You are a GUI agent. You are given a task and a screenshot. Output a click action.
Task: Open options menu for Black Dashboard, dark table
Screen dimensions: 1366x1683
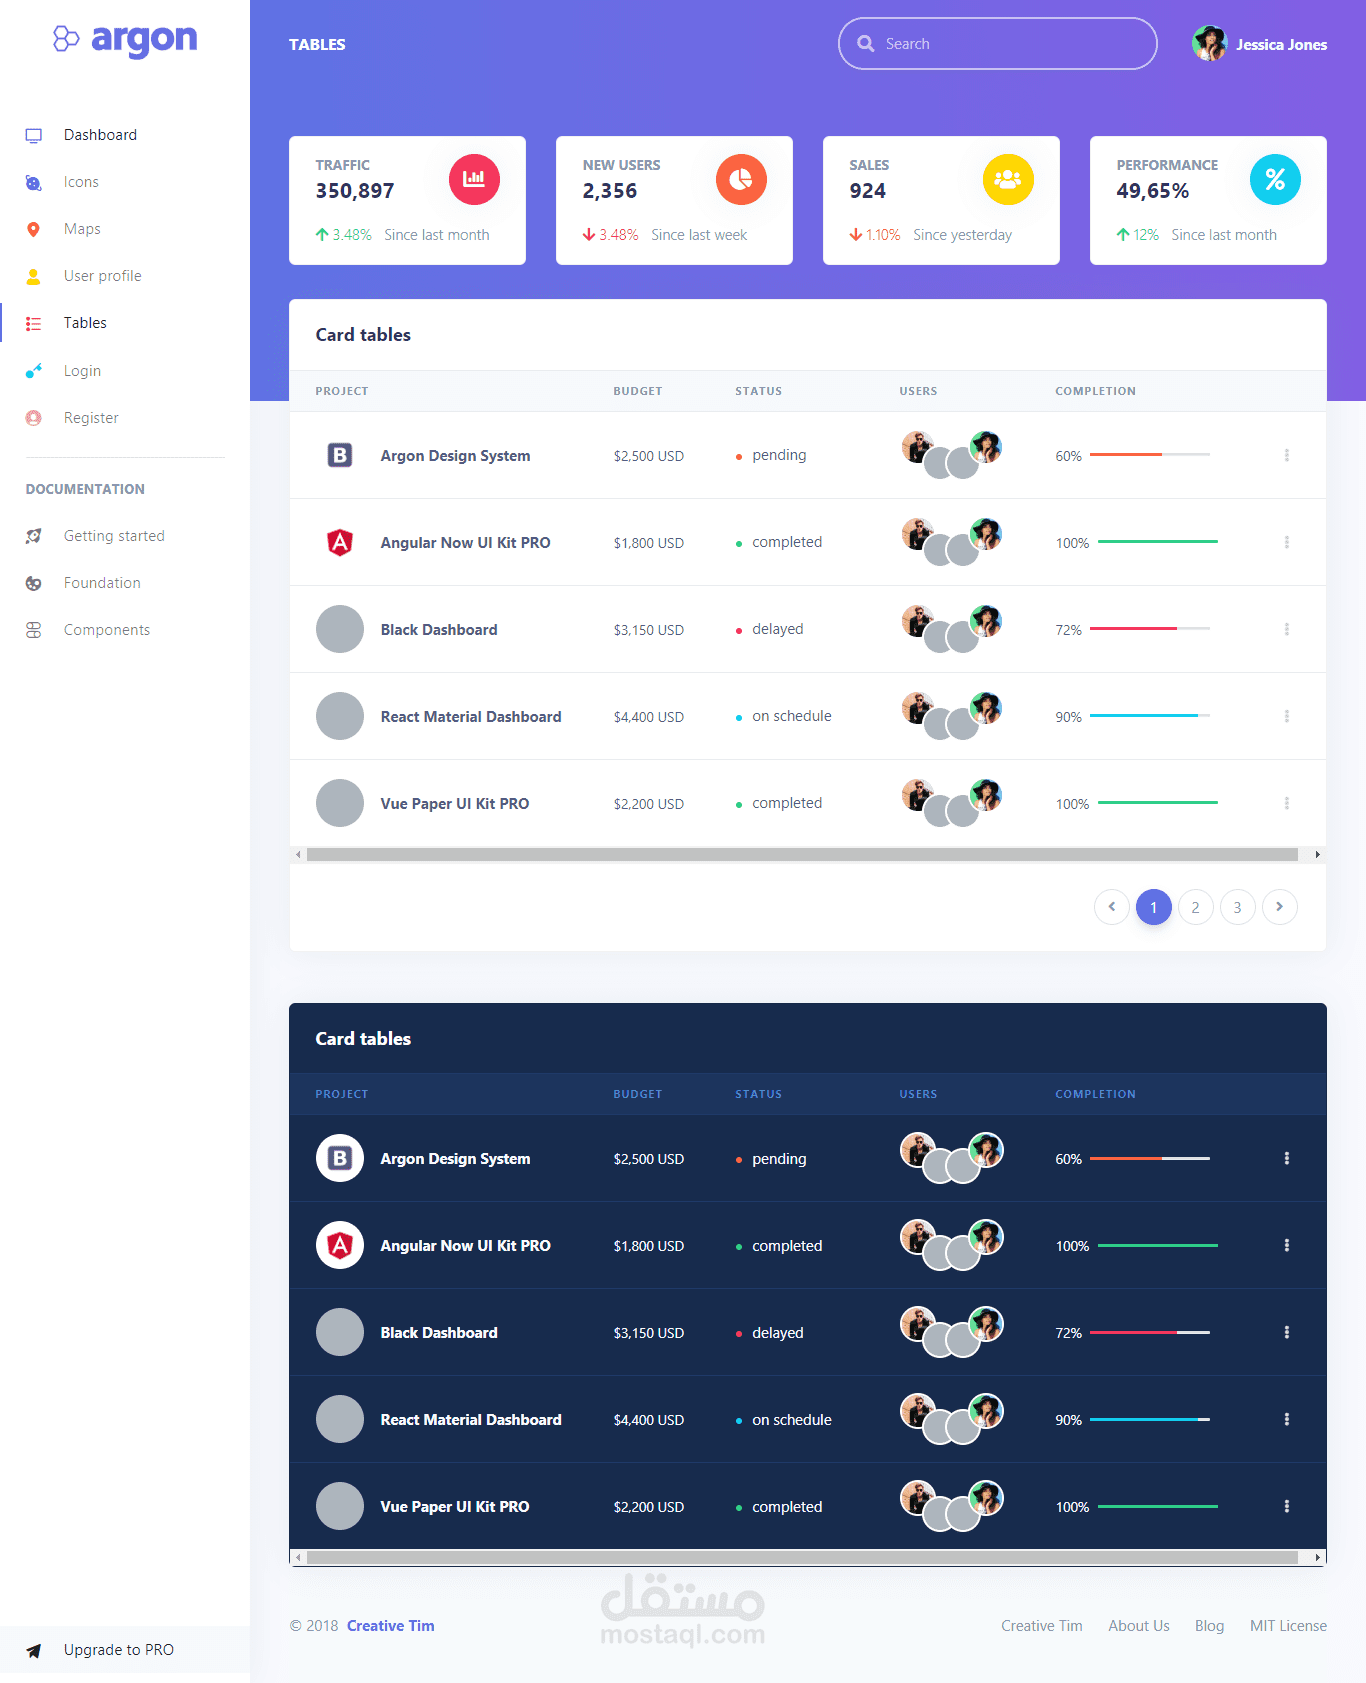(x=1287, y=1332)
